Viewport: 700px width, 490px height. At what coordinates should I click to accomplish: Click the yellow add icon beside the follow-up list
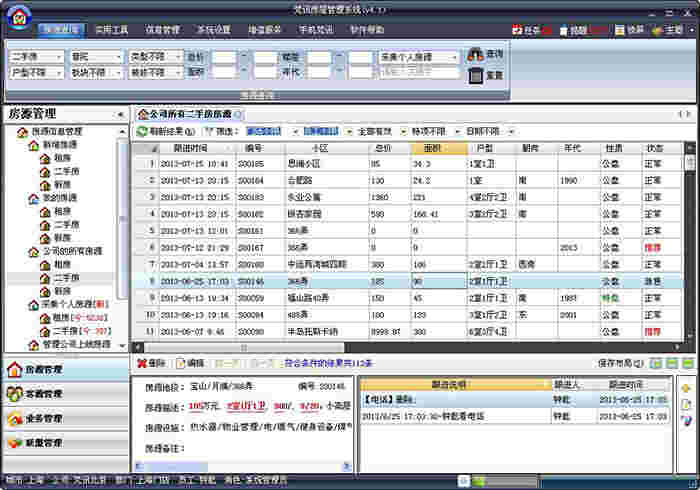click(686, 389)
